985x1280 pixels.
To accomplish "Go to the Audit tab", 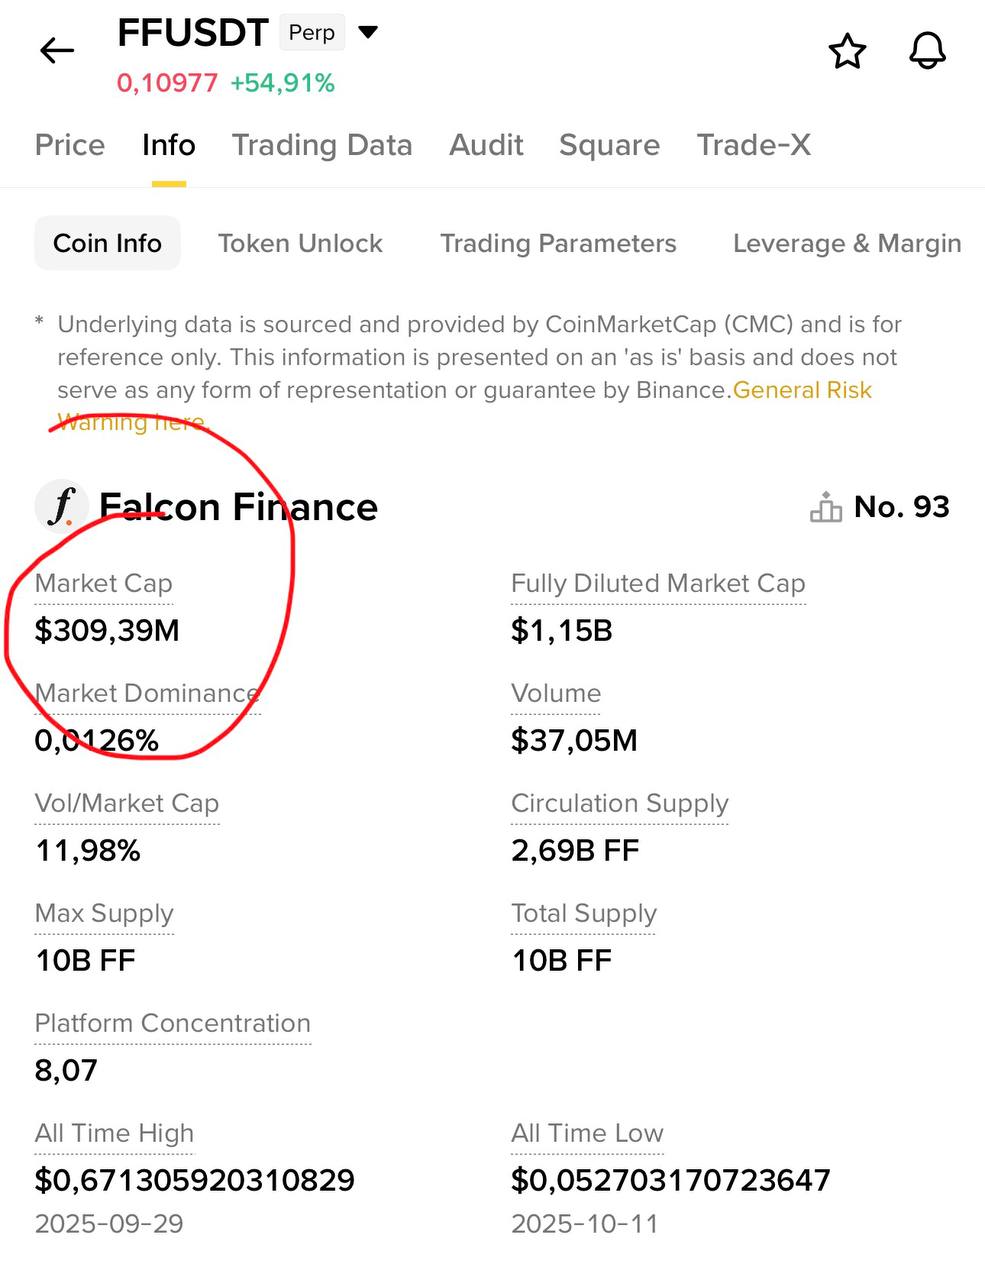I will click(486, 145).
